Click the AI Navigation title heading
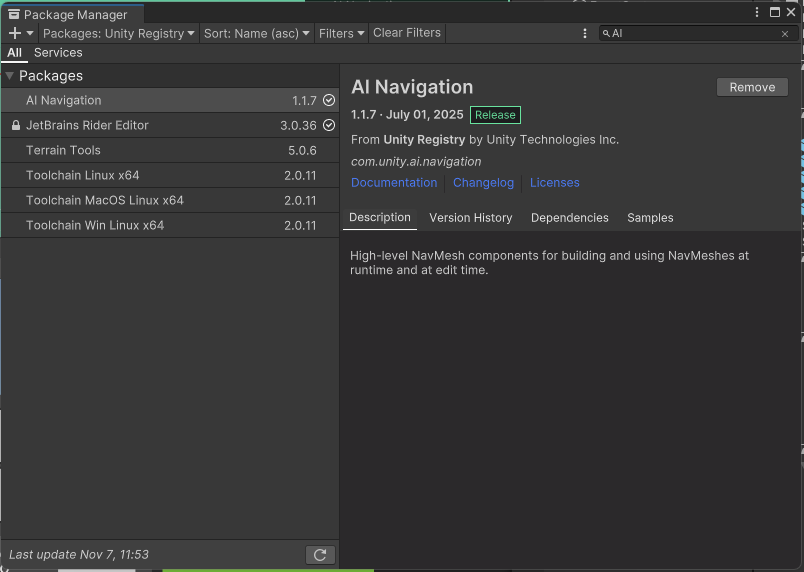The image size is (804, 572). [x=412, y=87]
